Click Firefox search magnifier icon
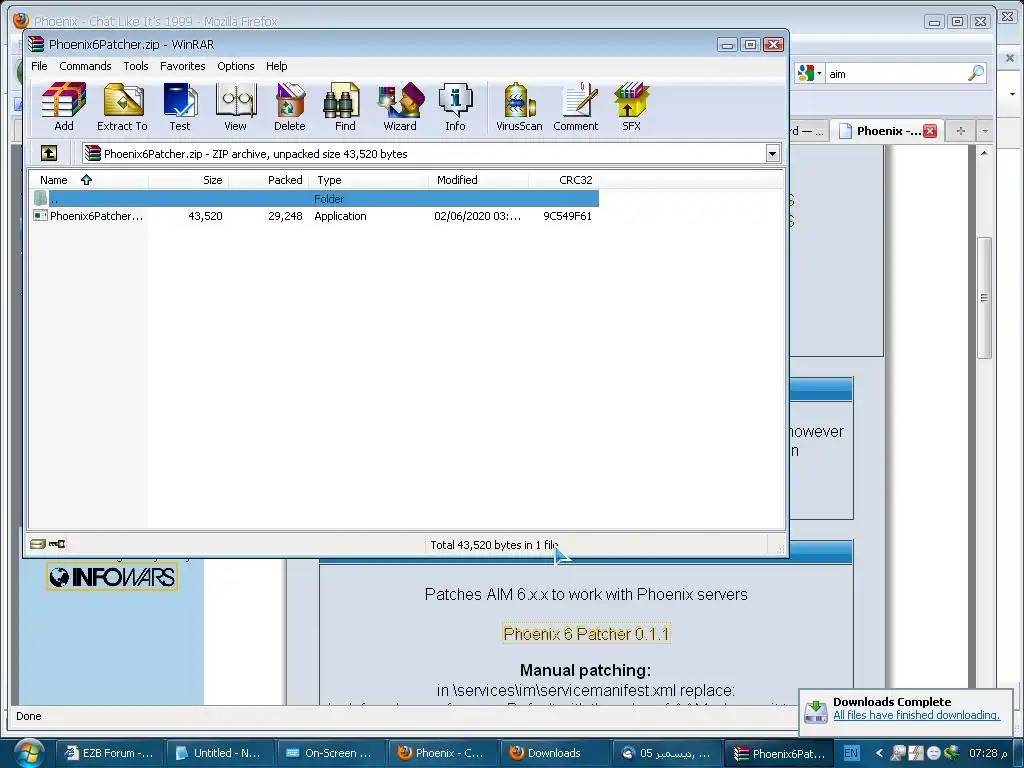 (976, 73)
